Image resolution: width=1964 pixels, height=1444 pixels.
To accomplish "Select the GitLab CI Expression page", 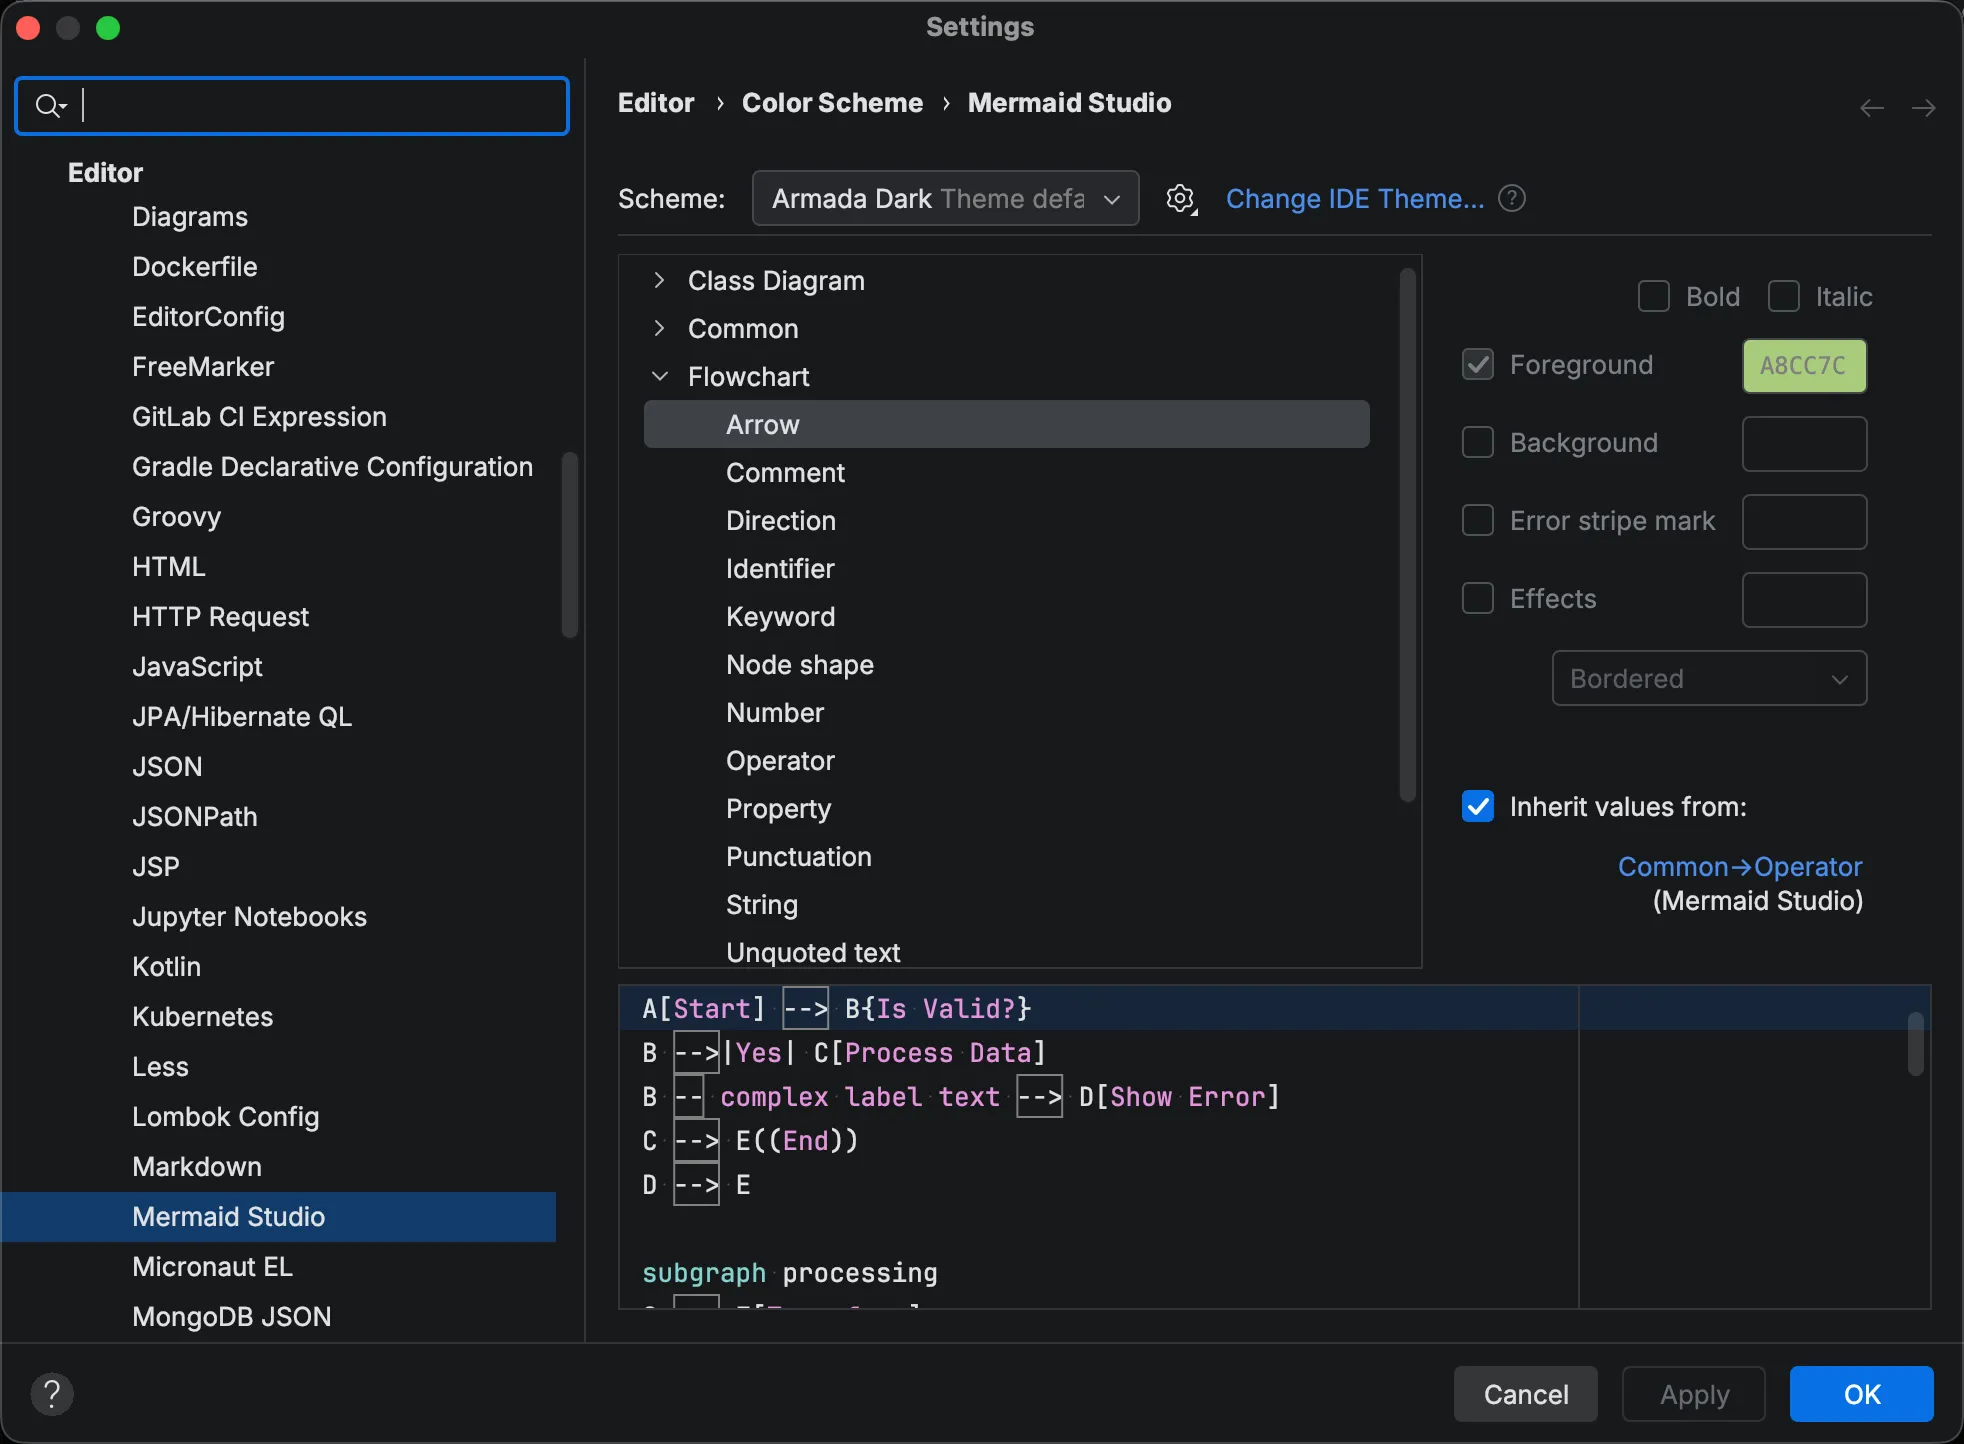I will click(259, 416).
